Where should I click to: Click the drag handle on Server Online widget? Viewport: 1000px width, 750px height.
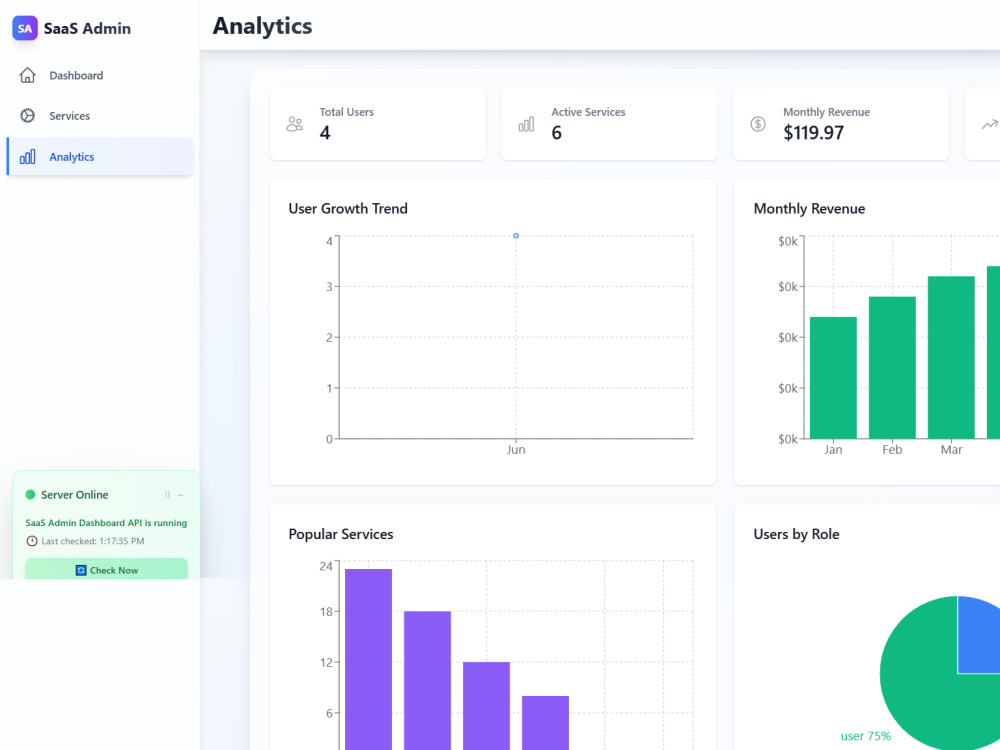click(x=168, y=495)
